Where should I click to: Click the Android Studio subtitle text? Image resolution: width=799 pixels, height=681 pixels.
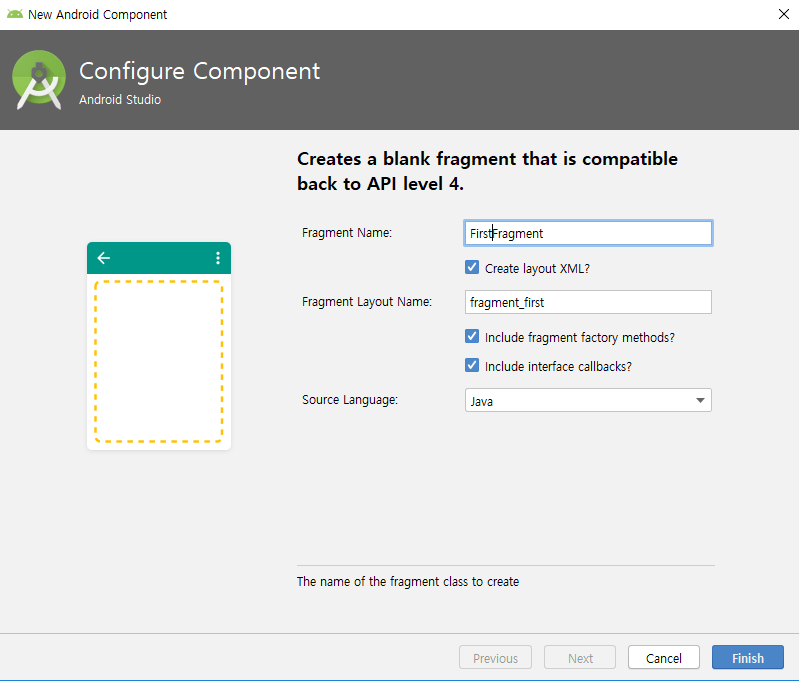click(120, 99)
